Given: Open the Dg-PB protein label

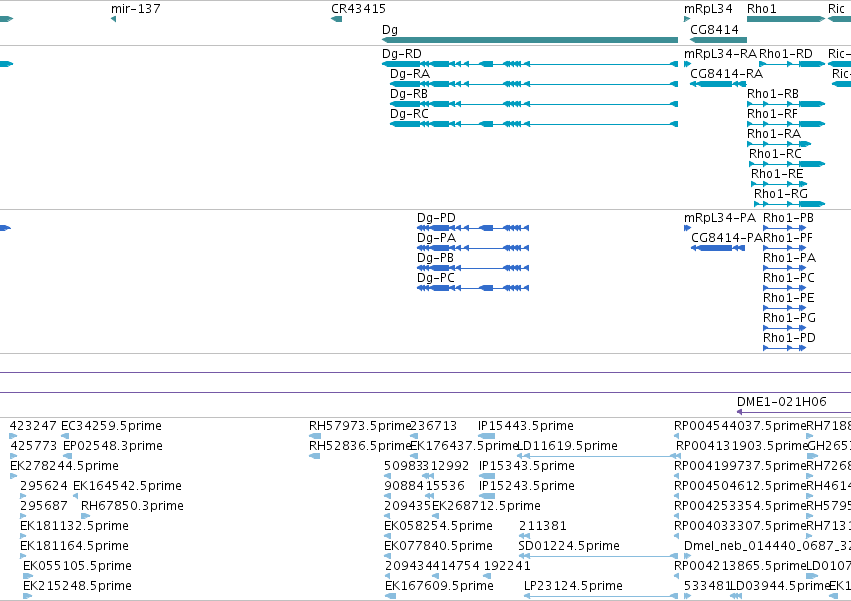Looking at the screenshot, I should (435, 258).
